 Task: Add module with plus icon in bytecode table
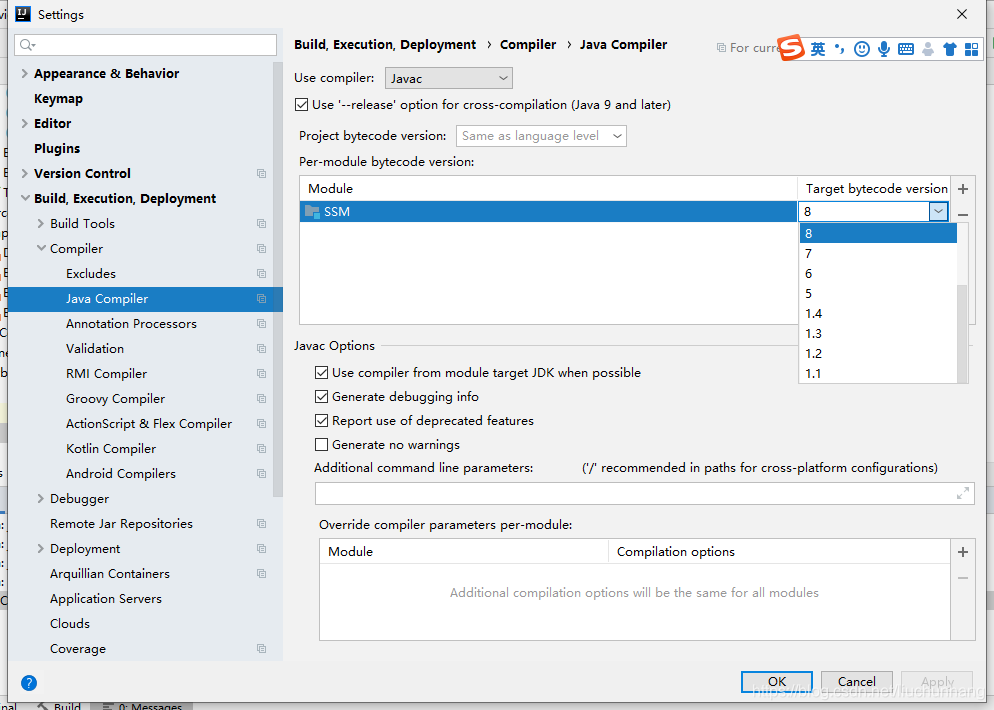[963, 189]
